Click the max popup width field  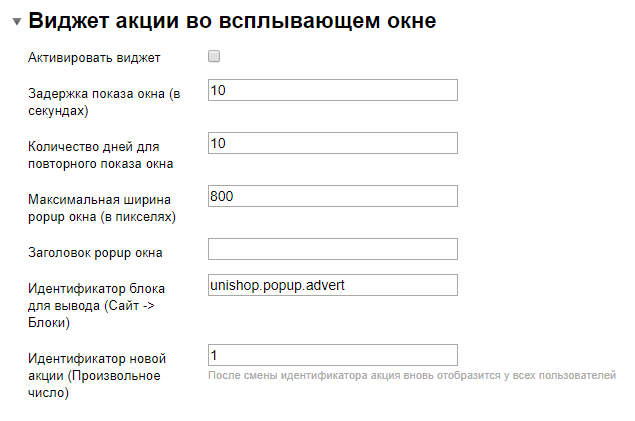(332, 197)
